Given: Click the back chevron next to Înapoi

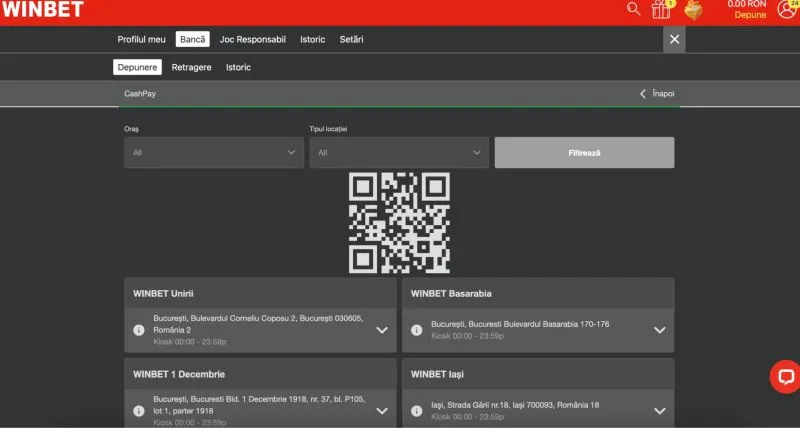Looking at the screenshot, I should [642, 94].
